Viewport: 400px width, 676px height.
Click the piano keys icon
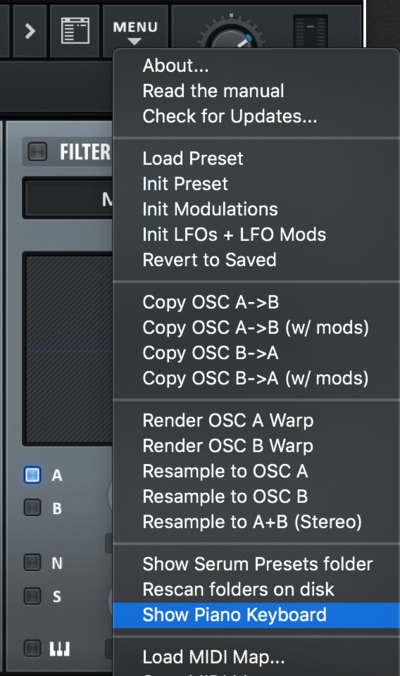click(59, 648)
